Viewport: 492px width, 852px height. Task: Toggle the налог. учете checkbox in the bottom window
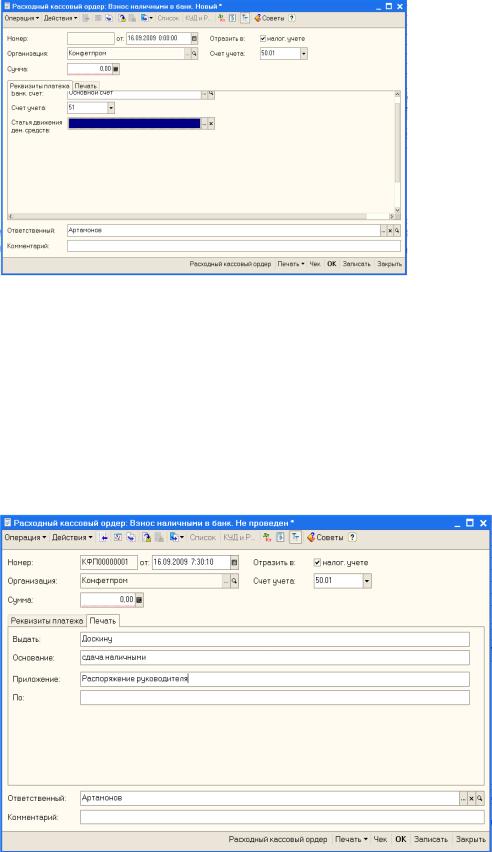click(x=317, y=563)
